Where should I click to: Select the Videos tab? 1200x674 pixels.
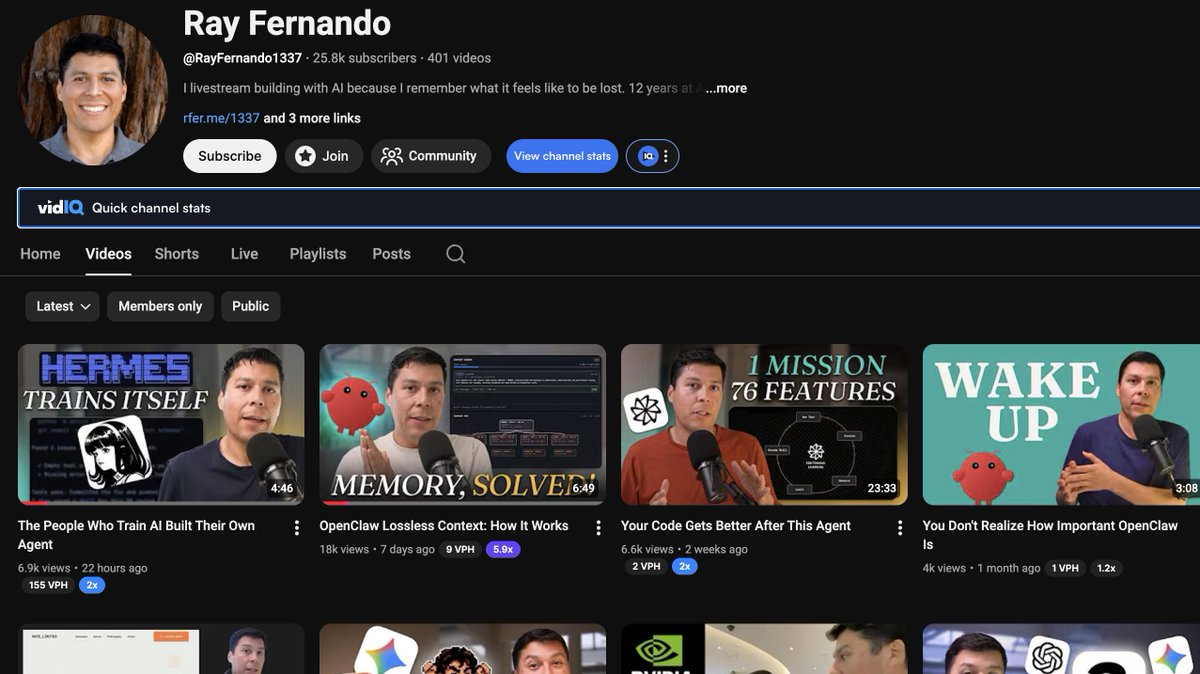click(x=108, y=254)
